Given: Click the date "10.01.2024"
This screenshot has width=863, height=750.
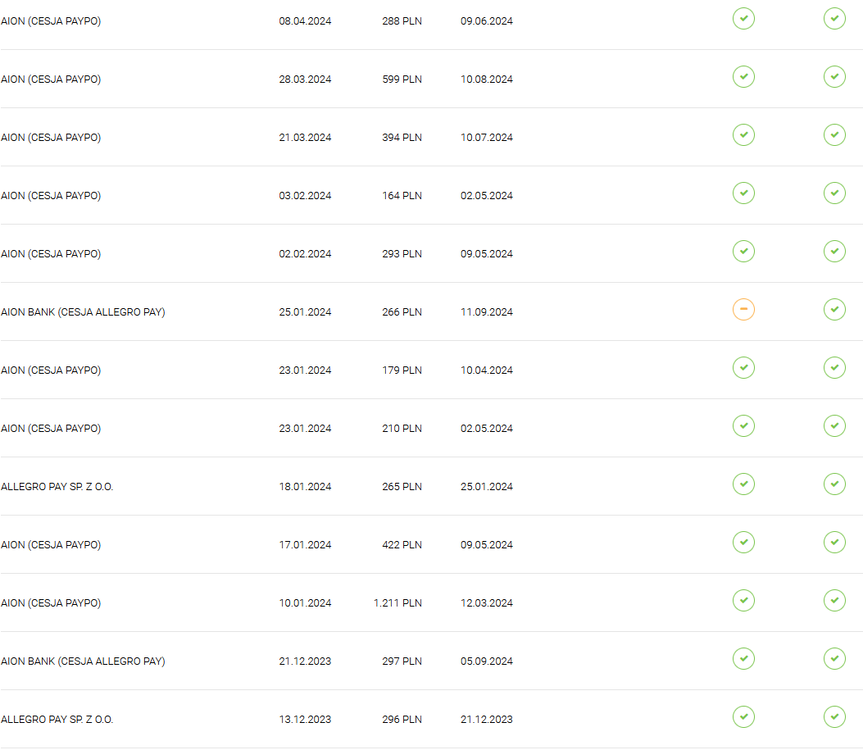Looking at the screenshot, I should point(305,603).
